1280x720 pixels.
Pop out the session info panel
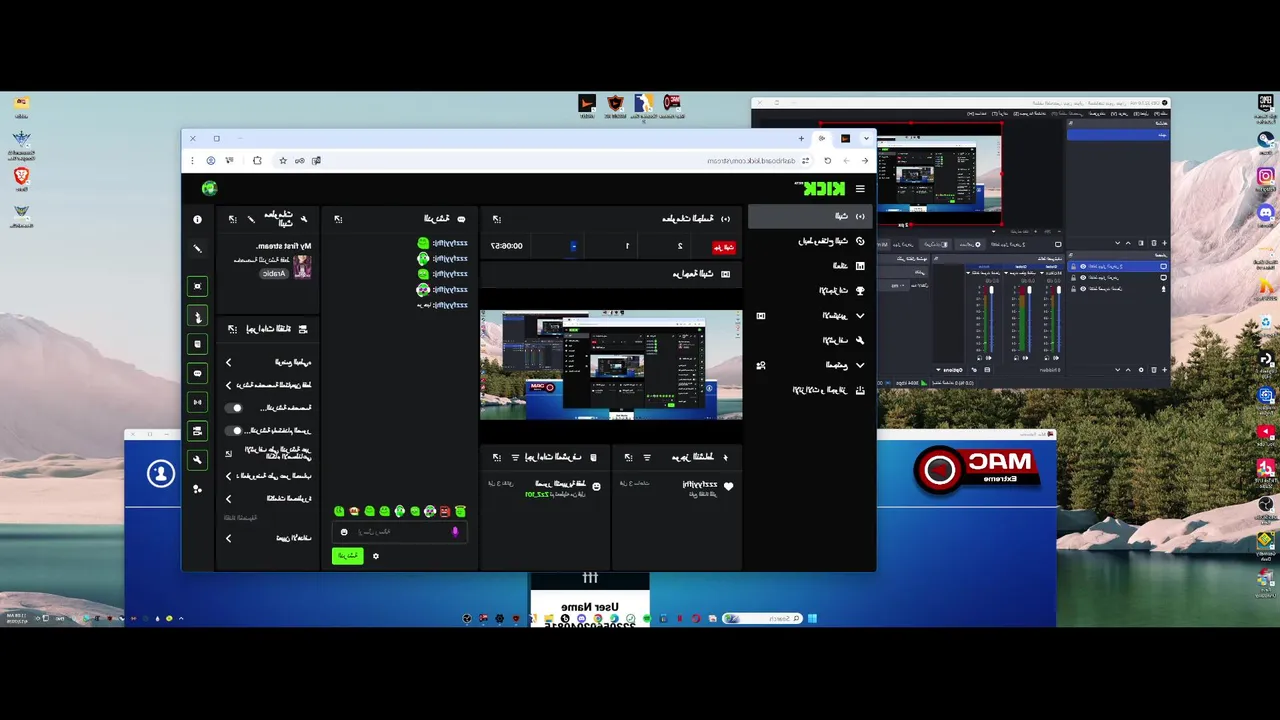pyautogui.click(x=497, y=219)
